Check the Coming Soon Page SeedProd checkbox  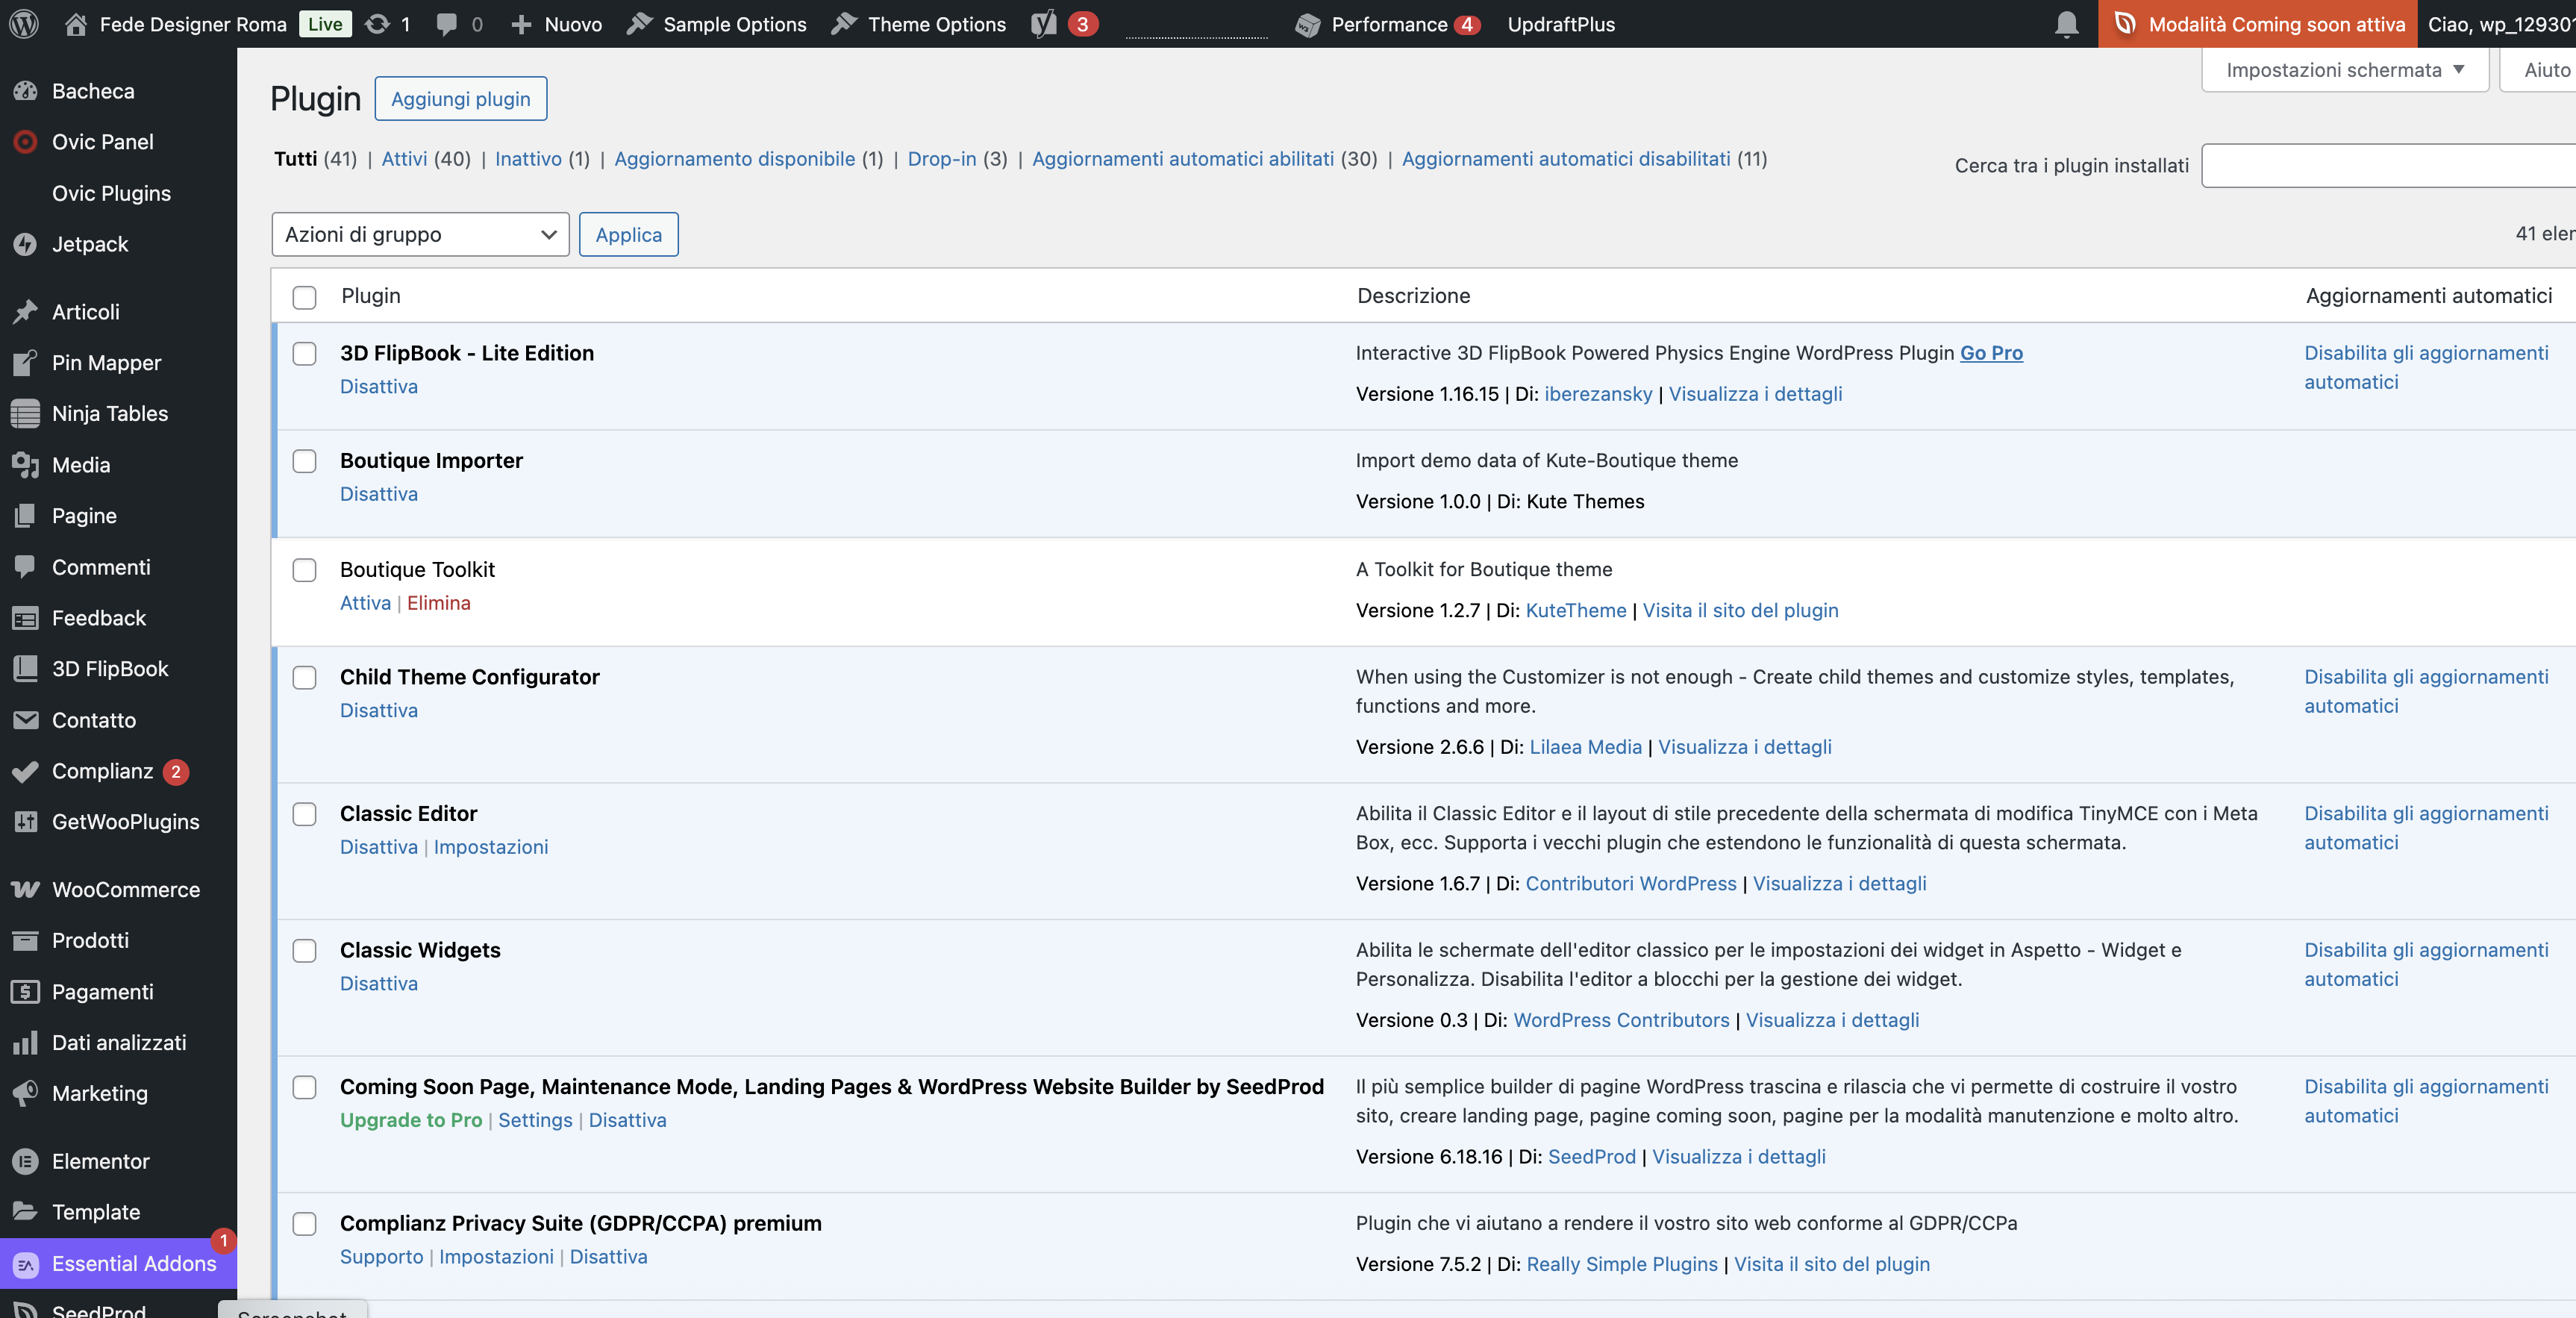(304, 1088)
